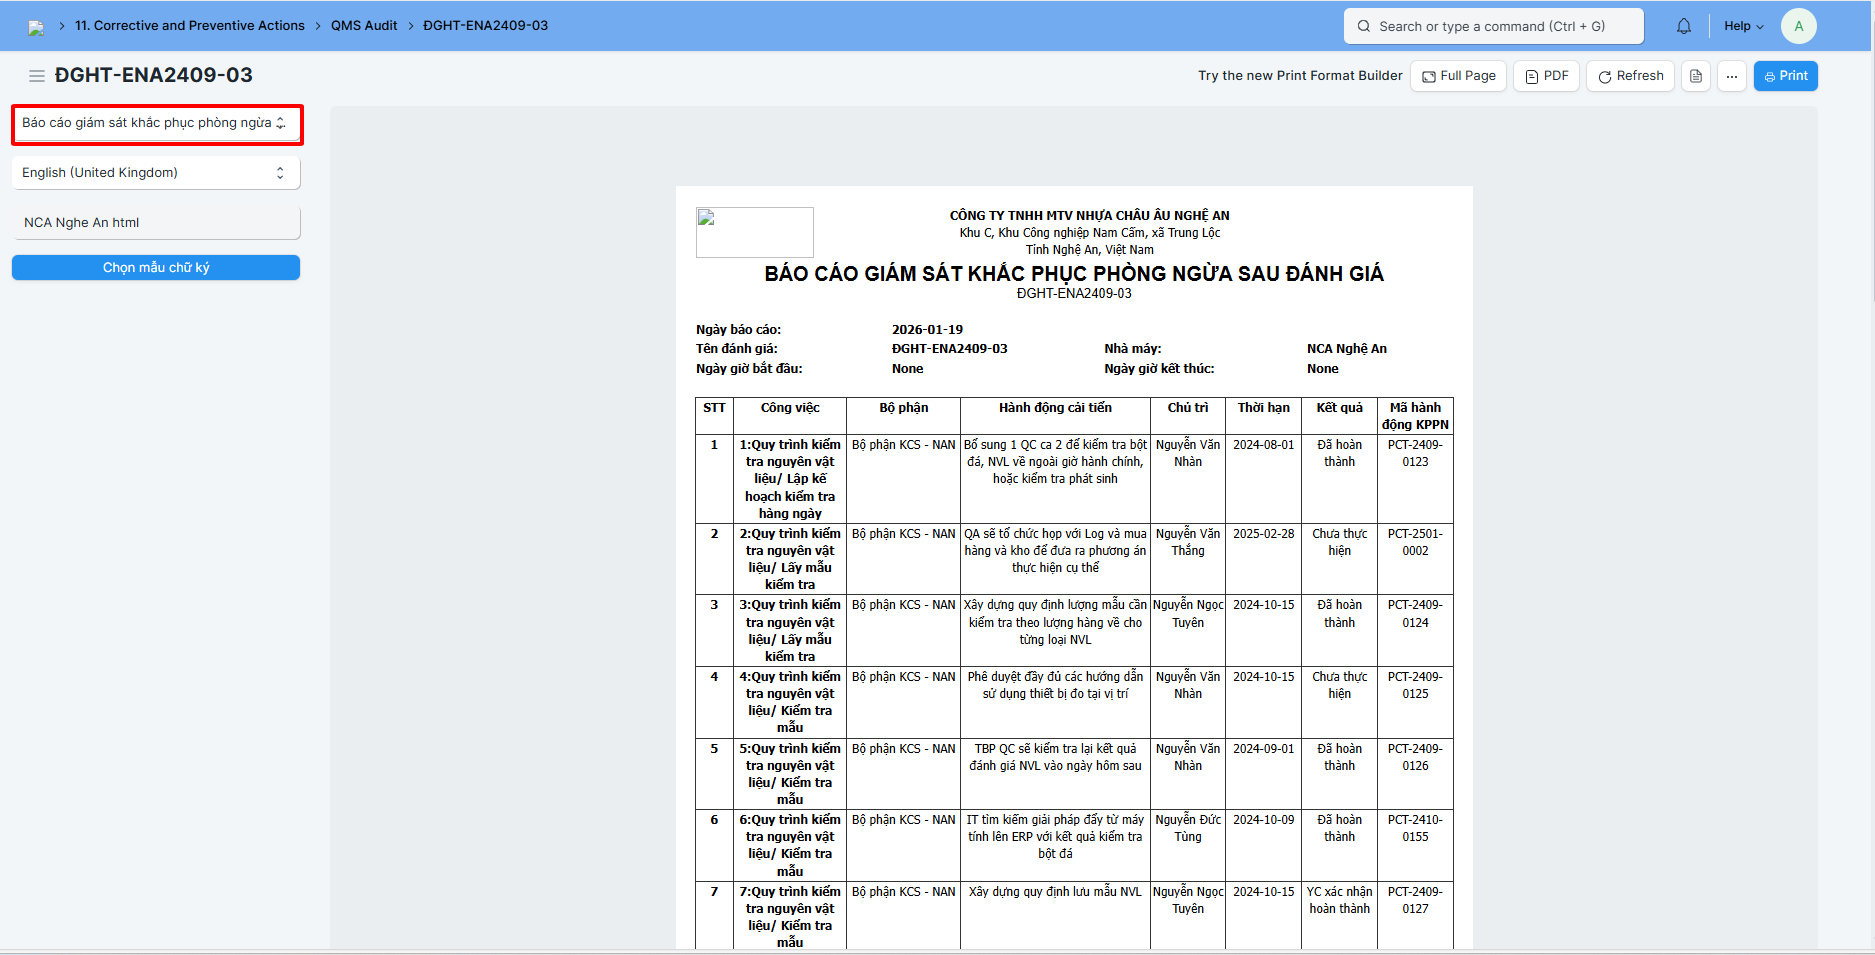Open the three-dots more options menu
Screen dimensions: 1875x955
(x=1732, y=76)
